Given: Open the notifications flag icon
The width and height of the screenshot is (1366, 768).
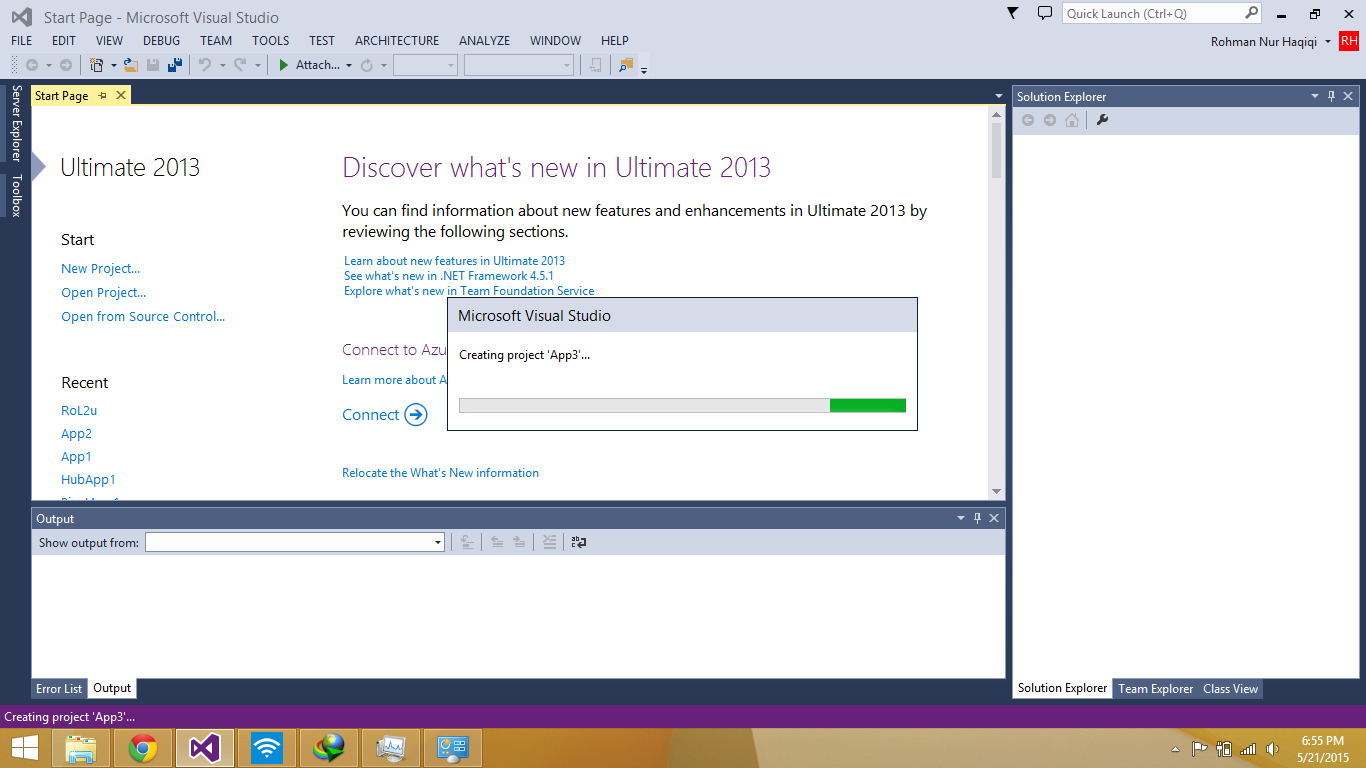Looking at the screenshot, I should (x=1012, y=13).
